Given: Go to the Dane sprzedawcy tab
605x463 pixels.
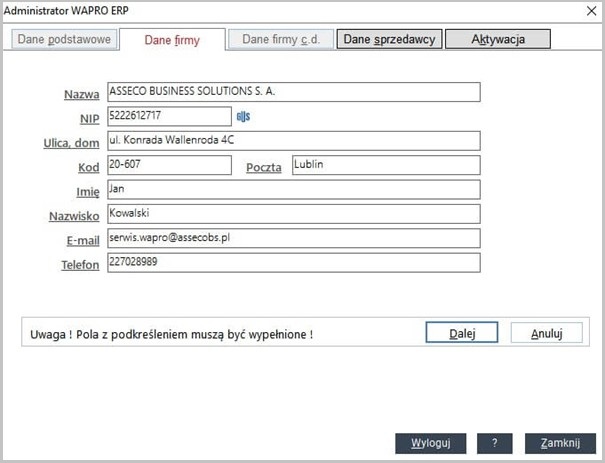Looking at the screenshot, I should click(x=389, y=40).
